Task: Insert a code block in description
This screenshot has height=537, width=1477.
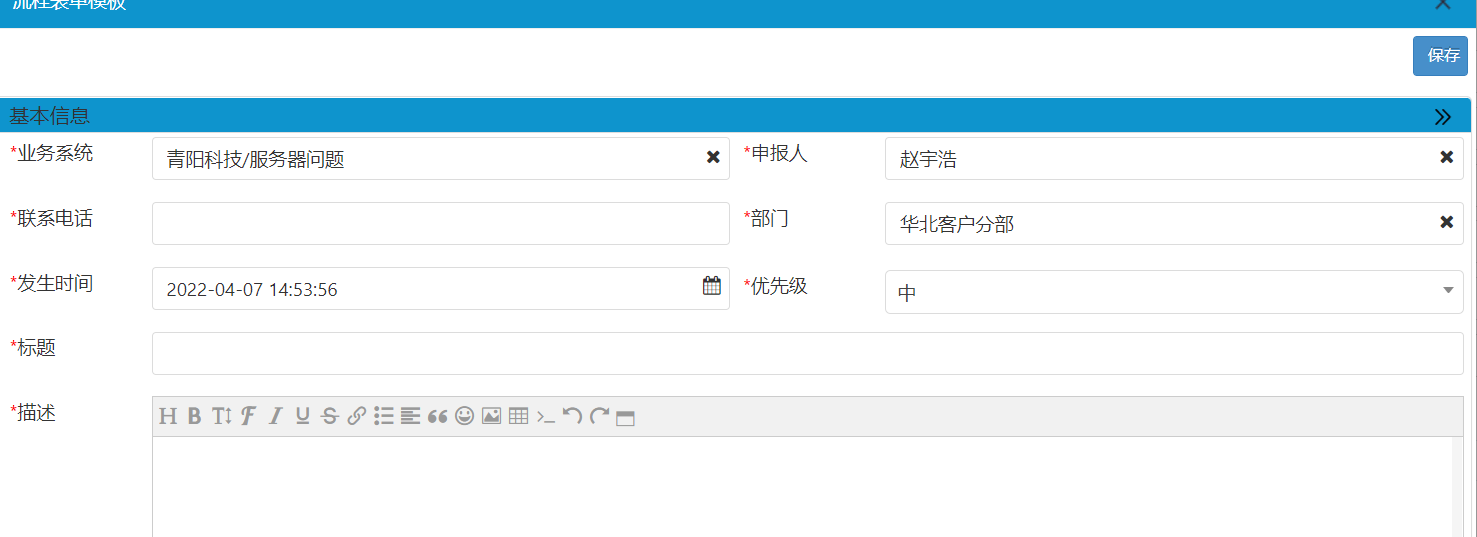Action: [x=545, y=416]
